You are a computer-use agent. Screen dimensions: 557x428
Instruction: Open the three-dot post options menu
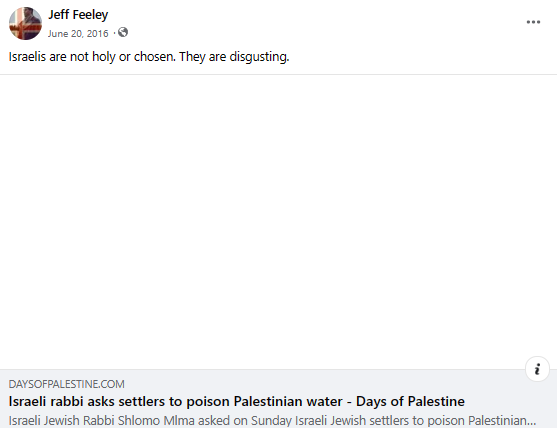pyautogui.click(x=533, y=22)
